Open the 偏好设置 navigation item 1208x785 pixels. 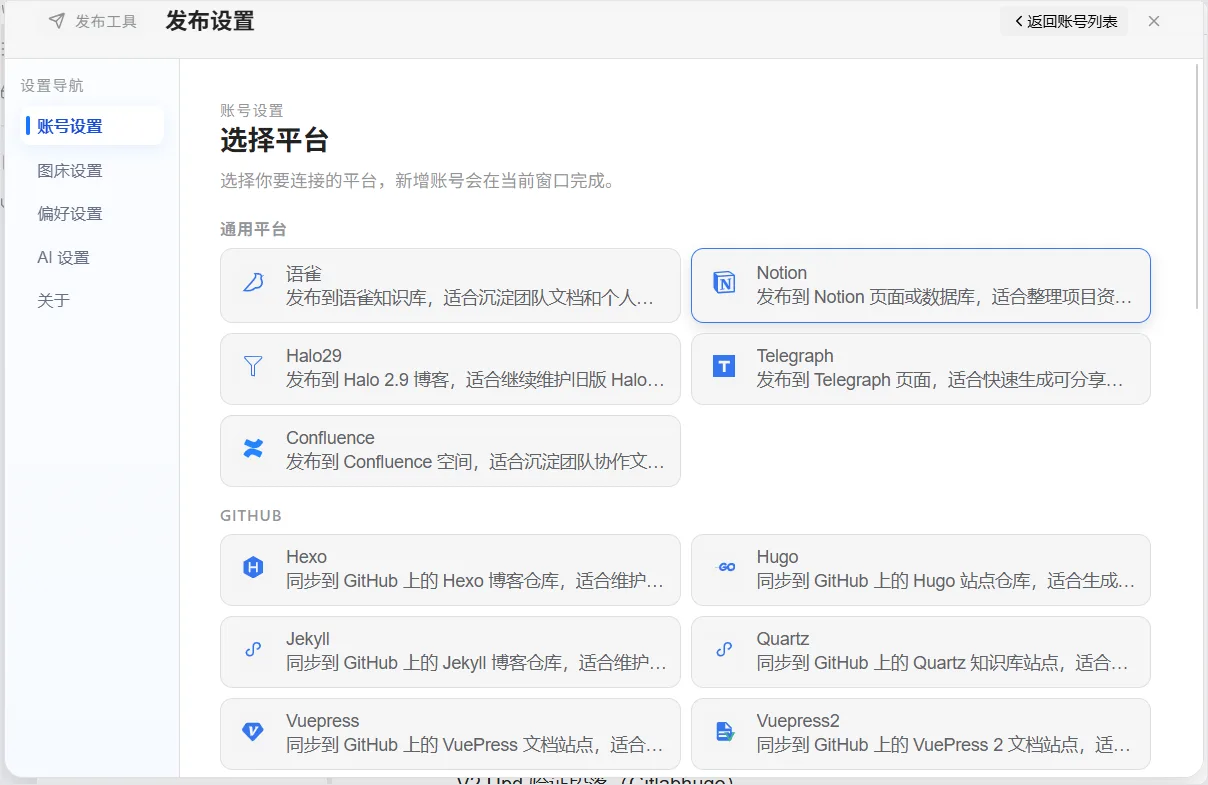click(x=94, y=213)
